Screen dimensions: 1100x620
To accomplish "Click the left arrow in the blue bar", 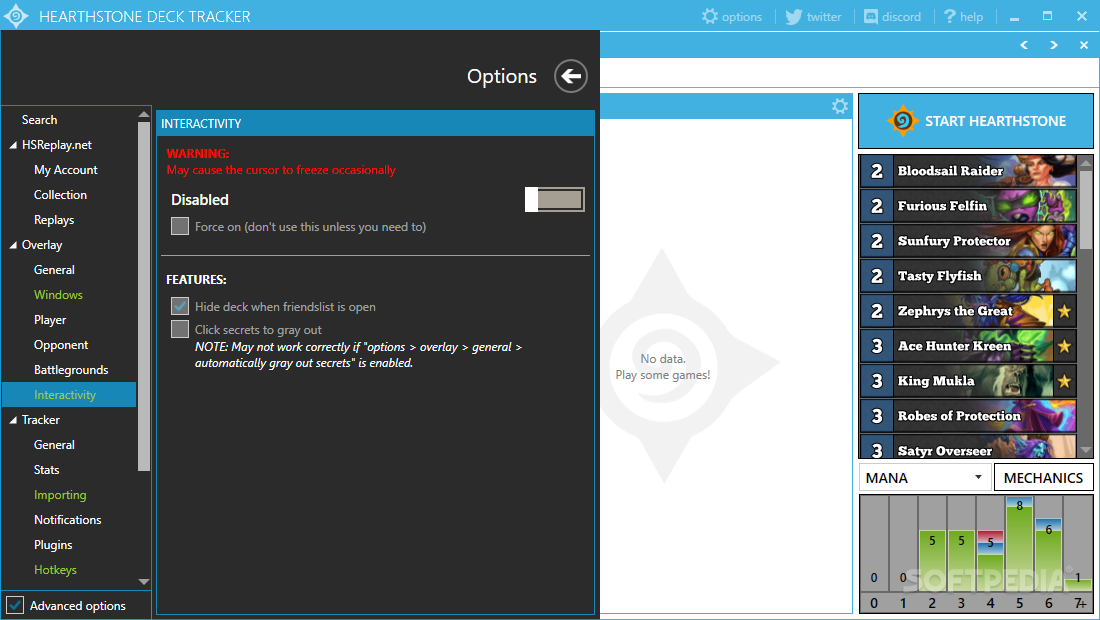I will click(x=1024, y=45).
